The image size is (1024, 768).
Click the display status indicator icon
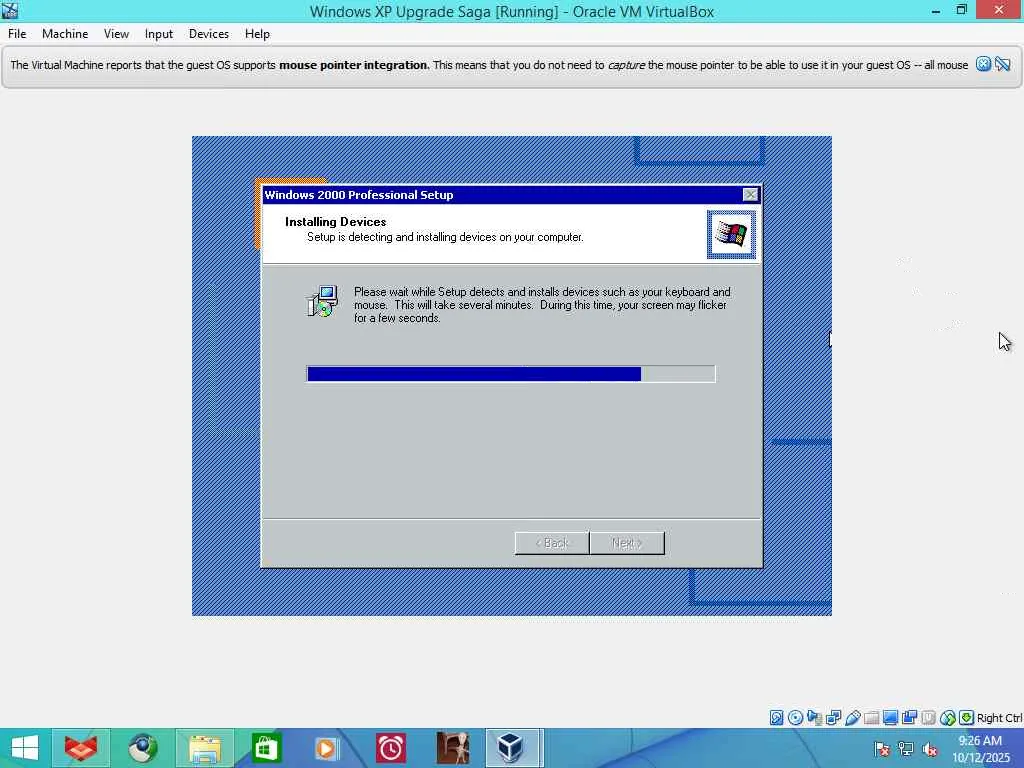890,718
